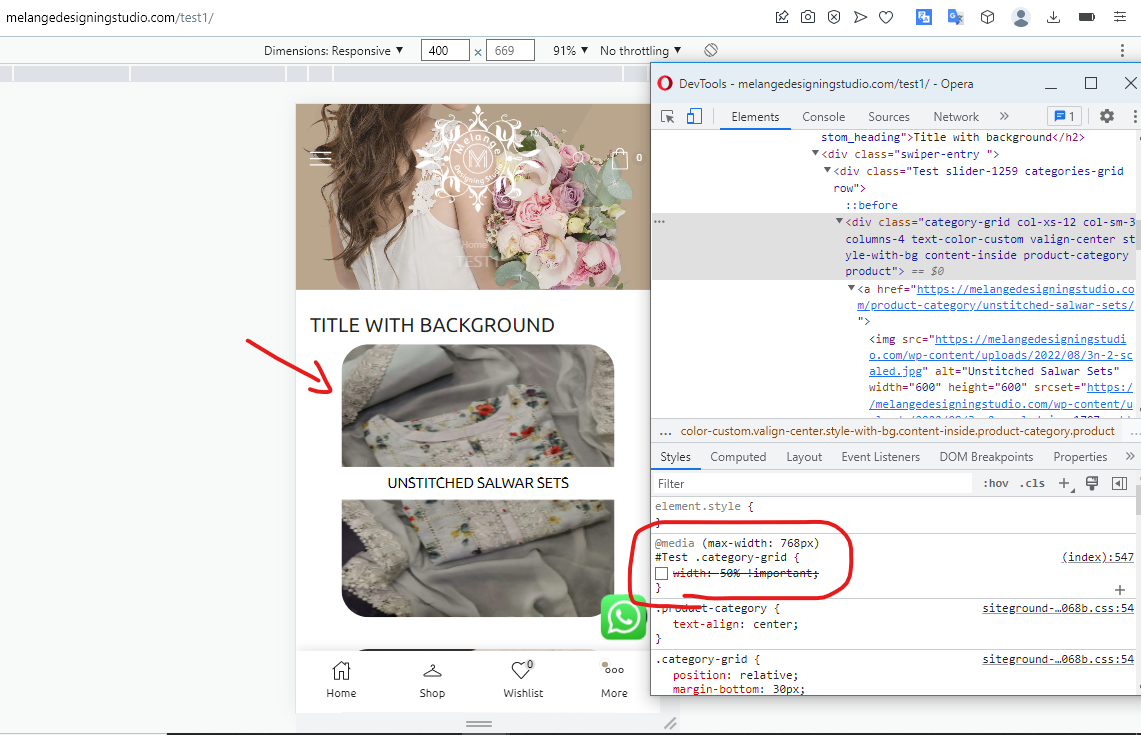Open the 91% zoom dropdown
1141x735 pixels.
coord(570,50)
